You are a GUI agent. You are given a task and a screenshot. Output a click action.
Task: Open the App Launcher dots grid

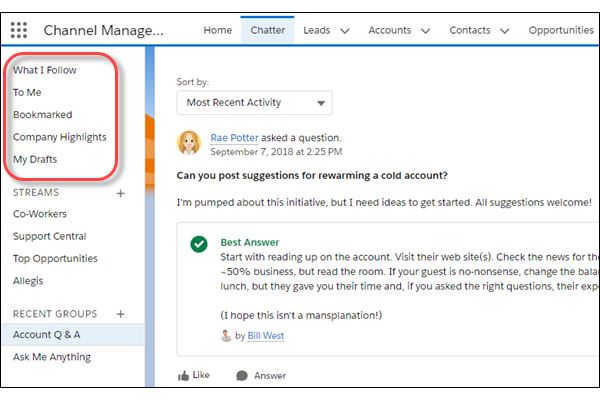click(19, 30)
